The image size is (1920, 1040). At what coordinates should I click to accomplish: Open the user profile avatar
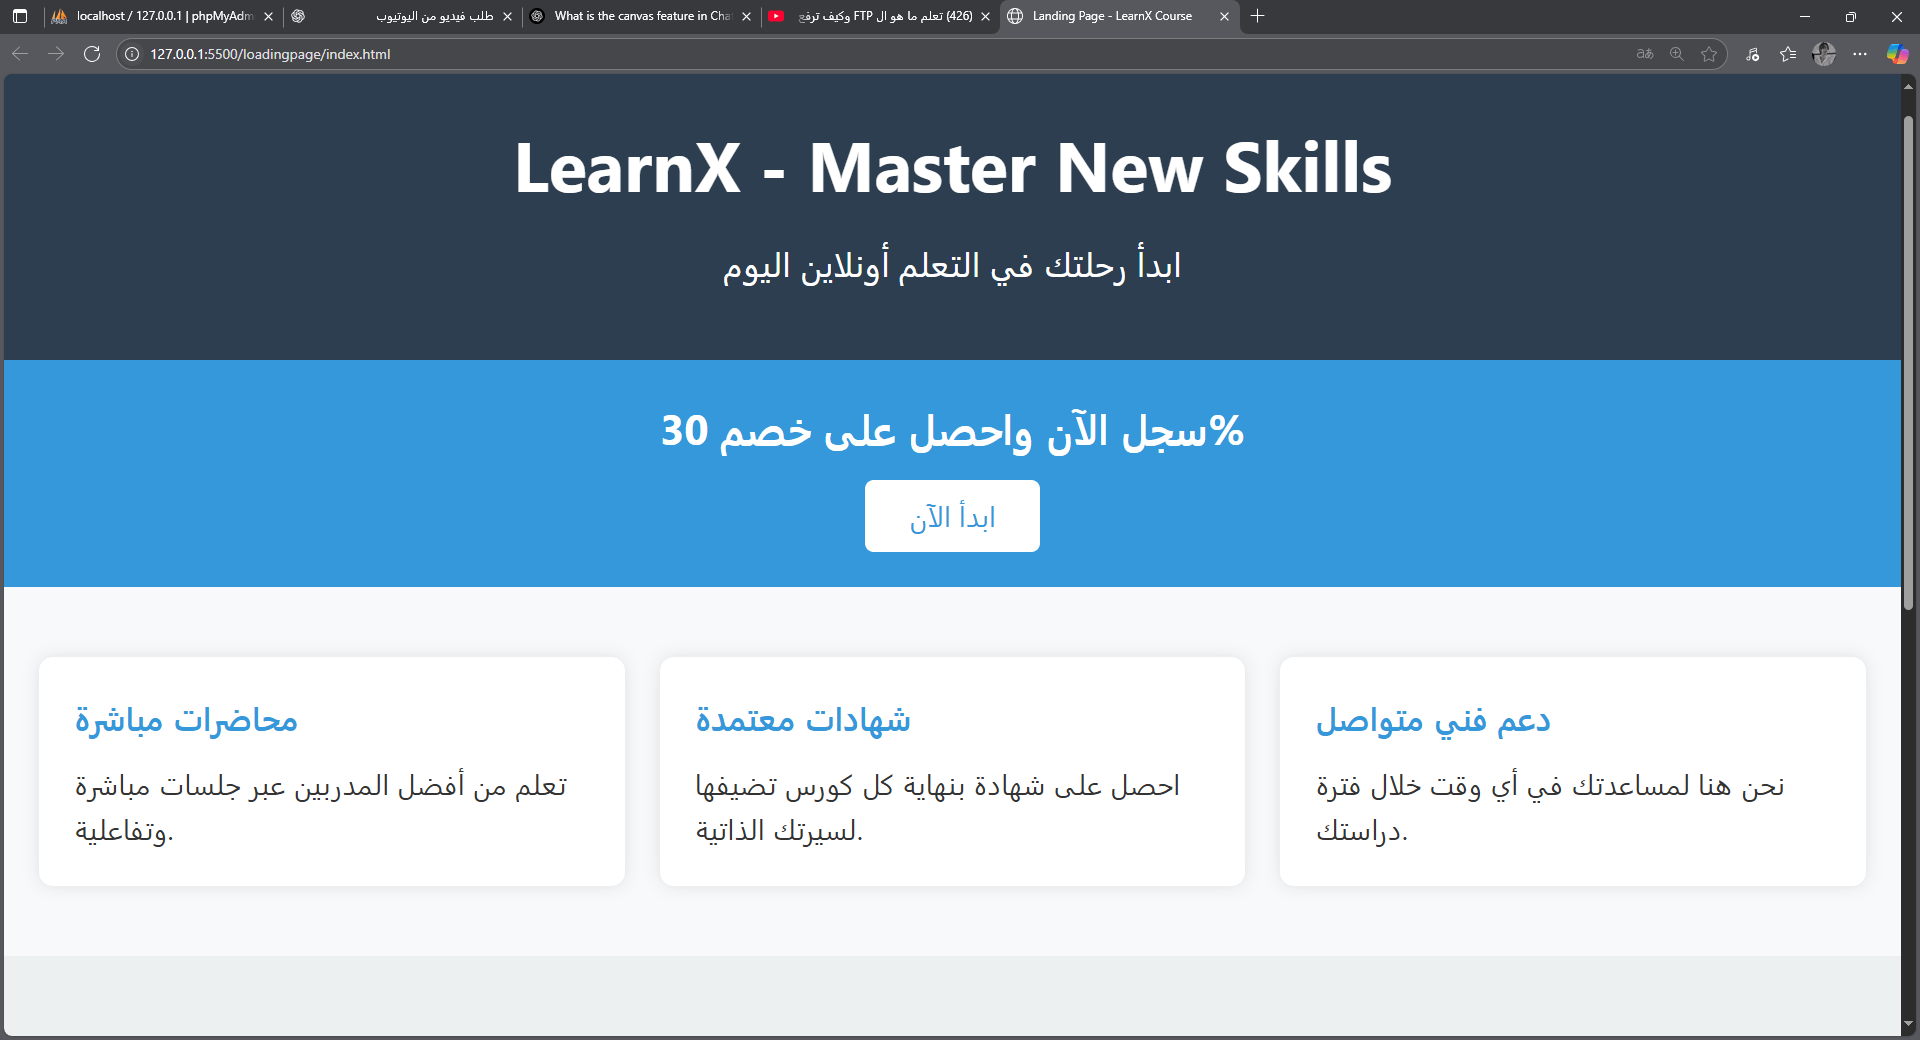click(1824, 54)
